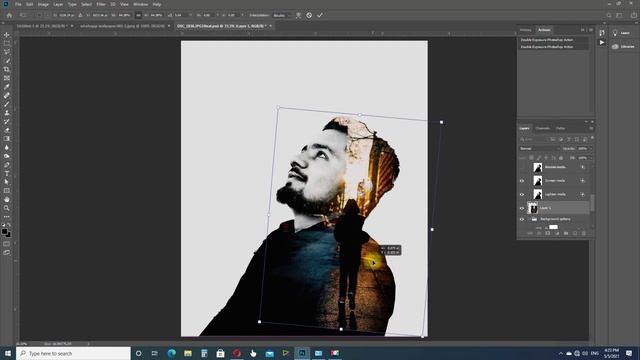Open the workspace switcher icon dropdown
The image size is (640, 360).
(x=620, y=15)
